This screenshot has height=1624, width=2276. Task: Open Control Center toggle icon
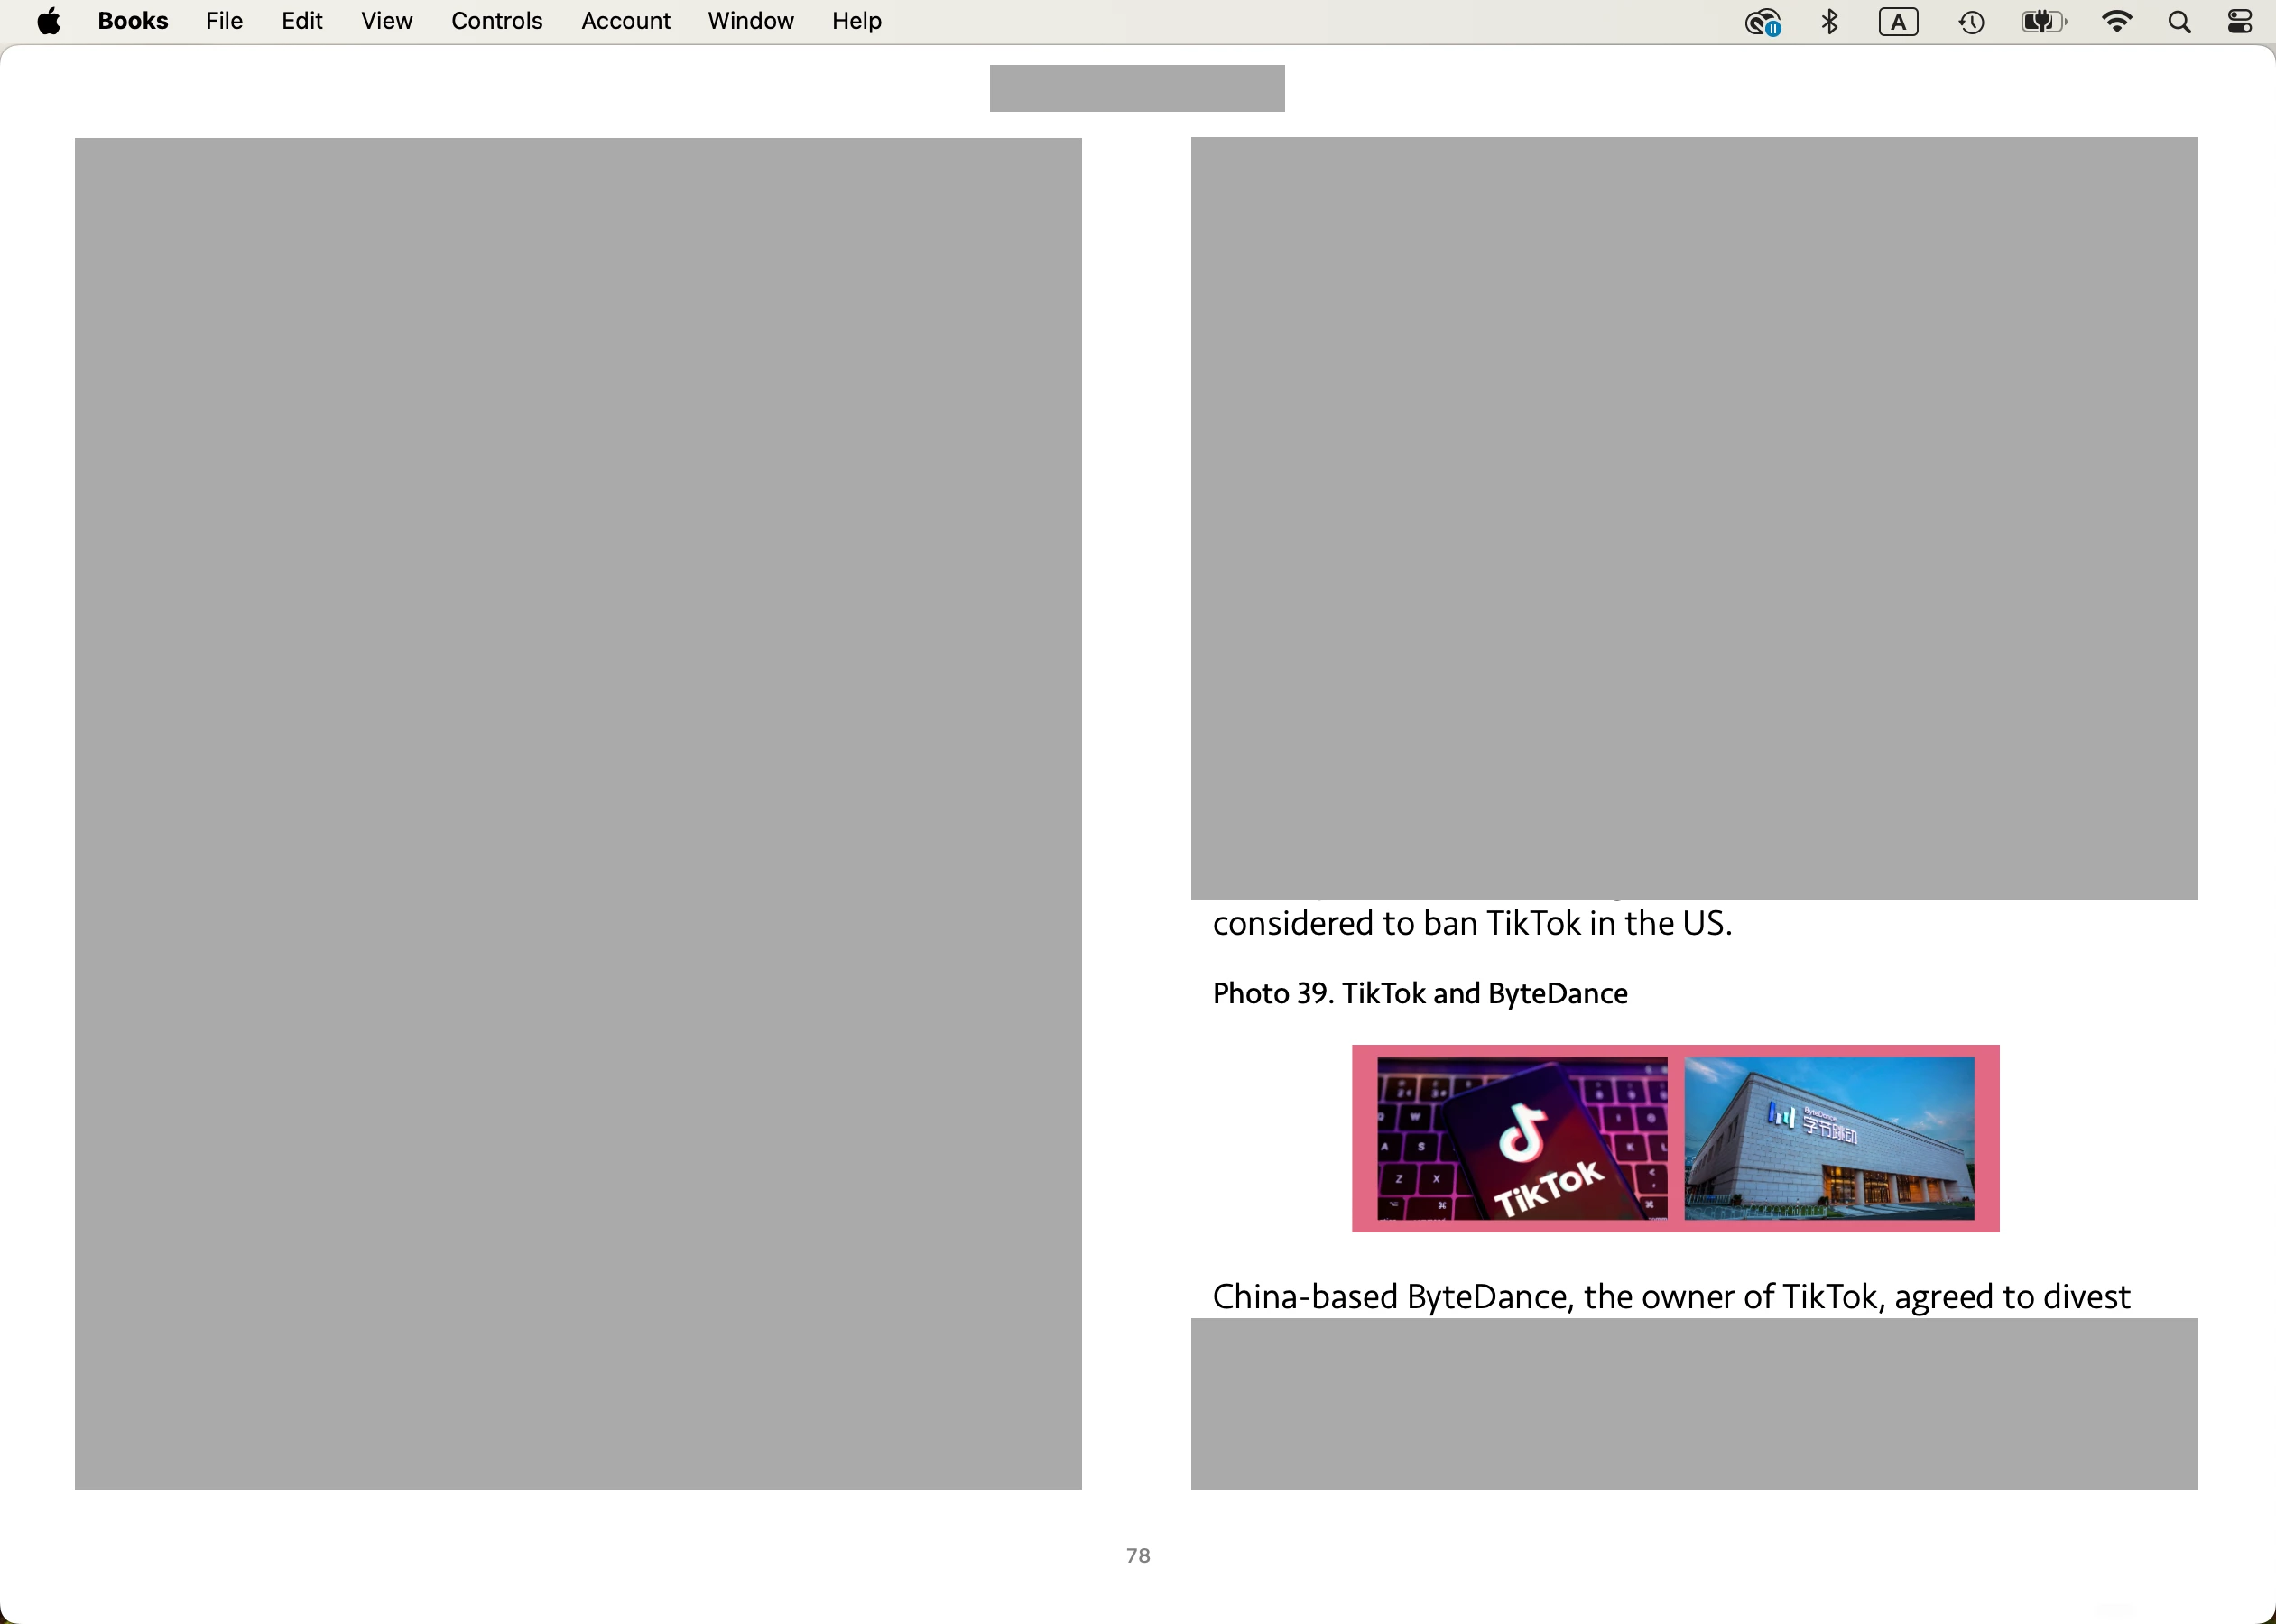[x=2240, y=22]
